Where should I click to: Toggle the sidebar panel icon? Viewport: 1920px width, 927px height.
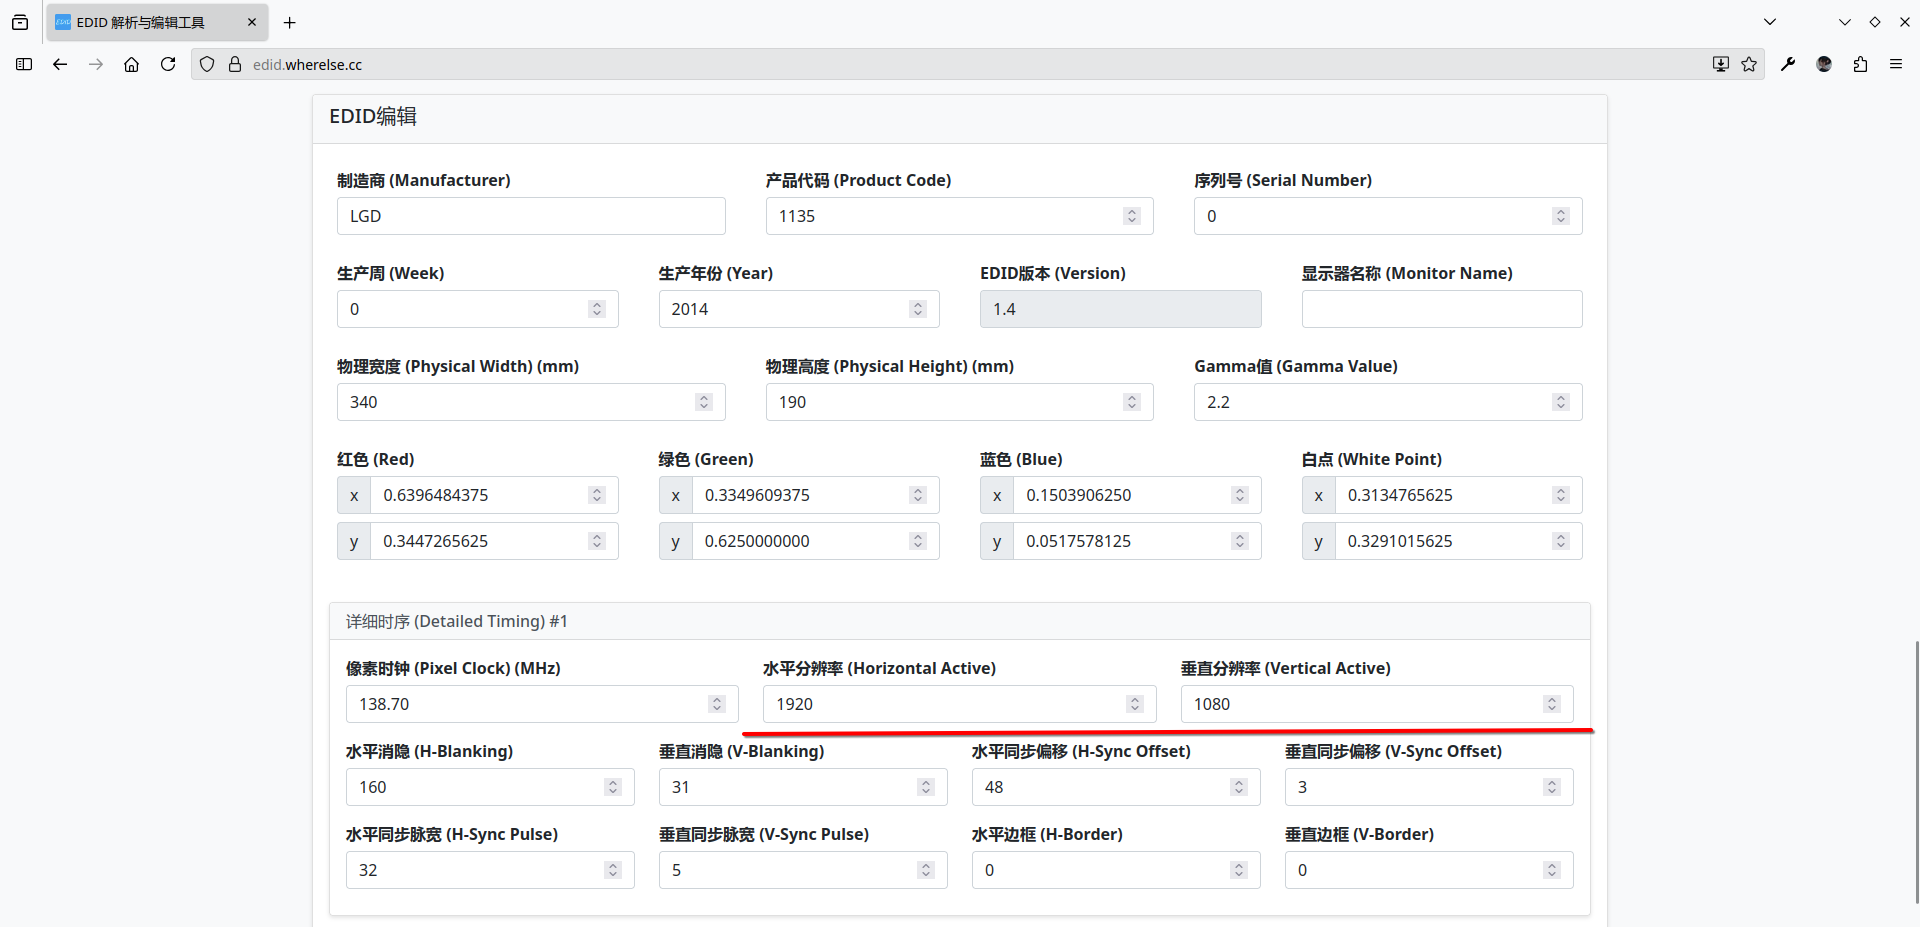[x=24, y=64]
